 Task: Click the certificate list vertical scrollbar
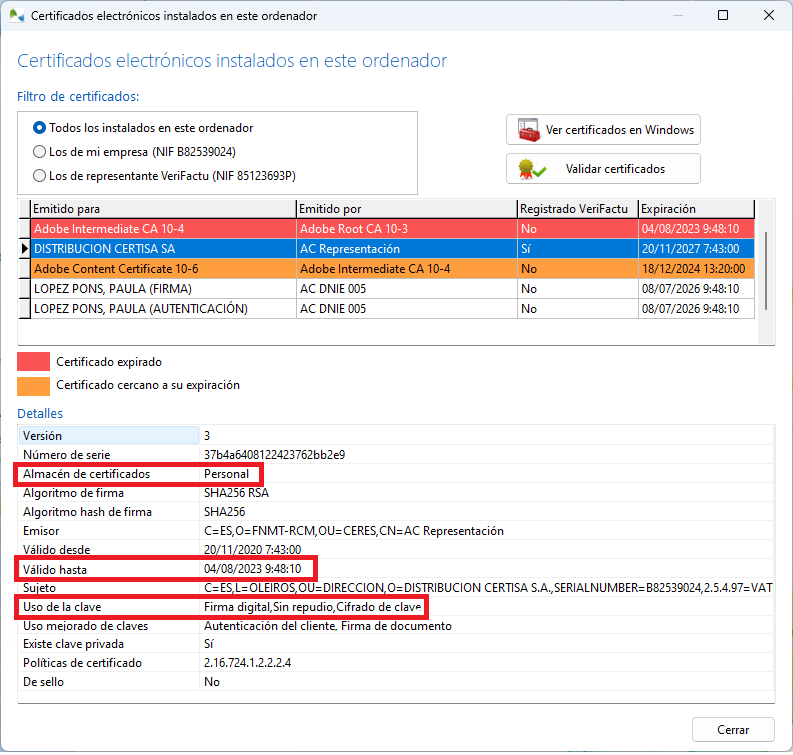click(766, 272)
